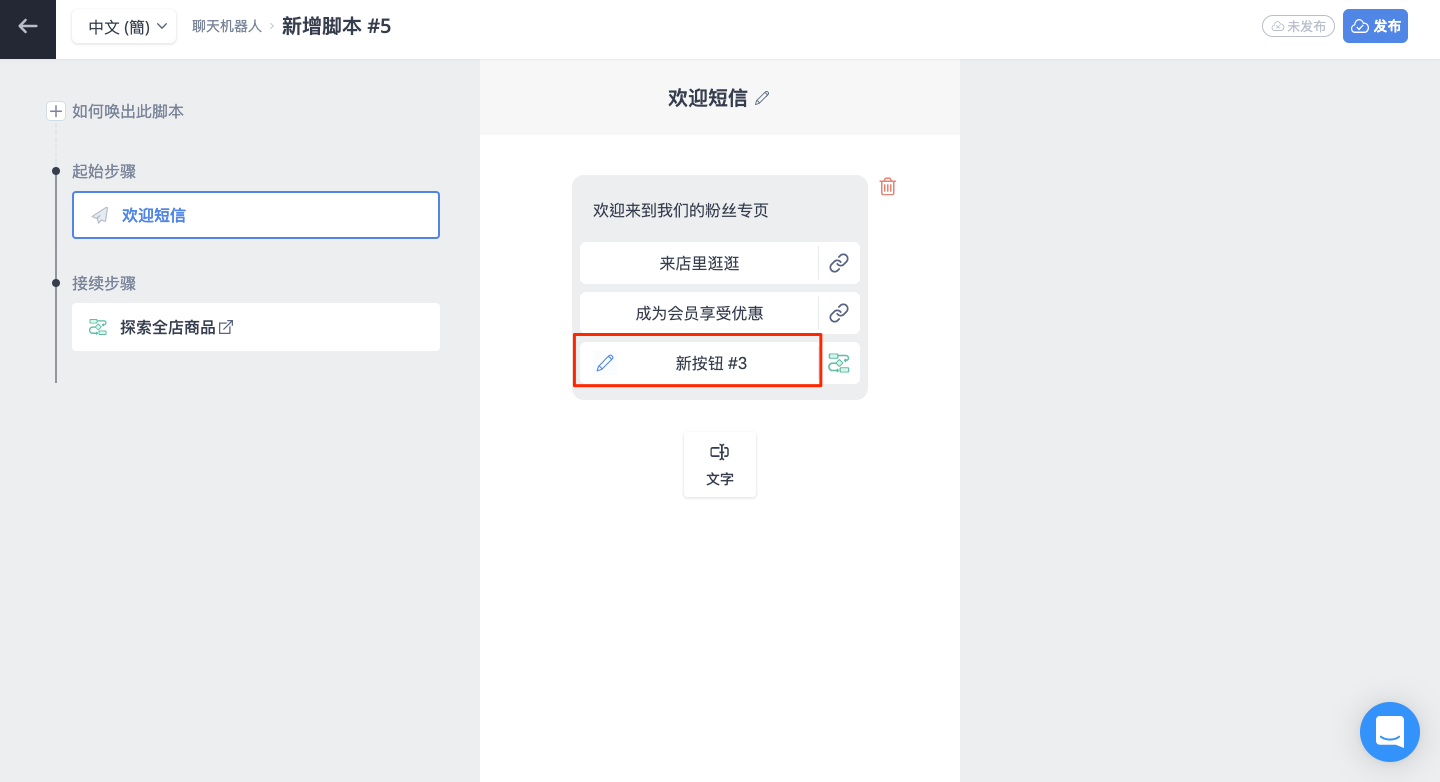Open external link icon beside 探索全店商品
The width and height of the screenshot is (1440, 782).
coord(227,327)
